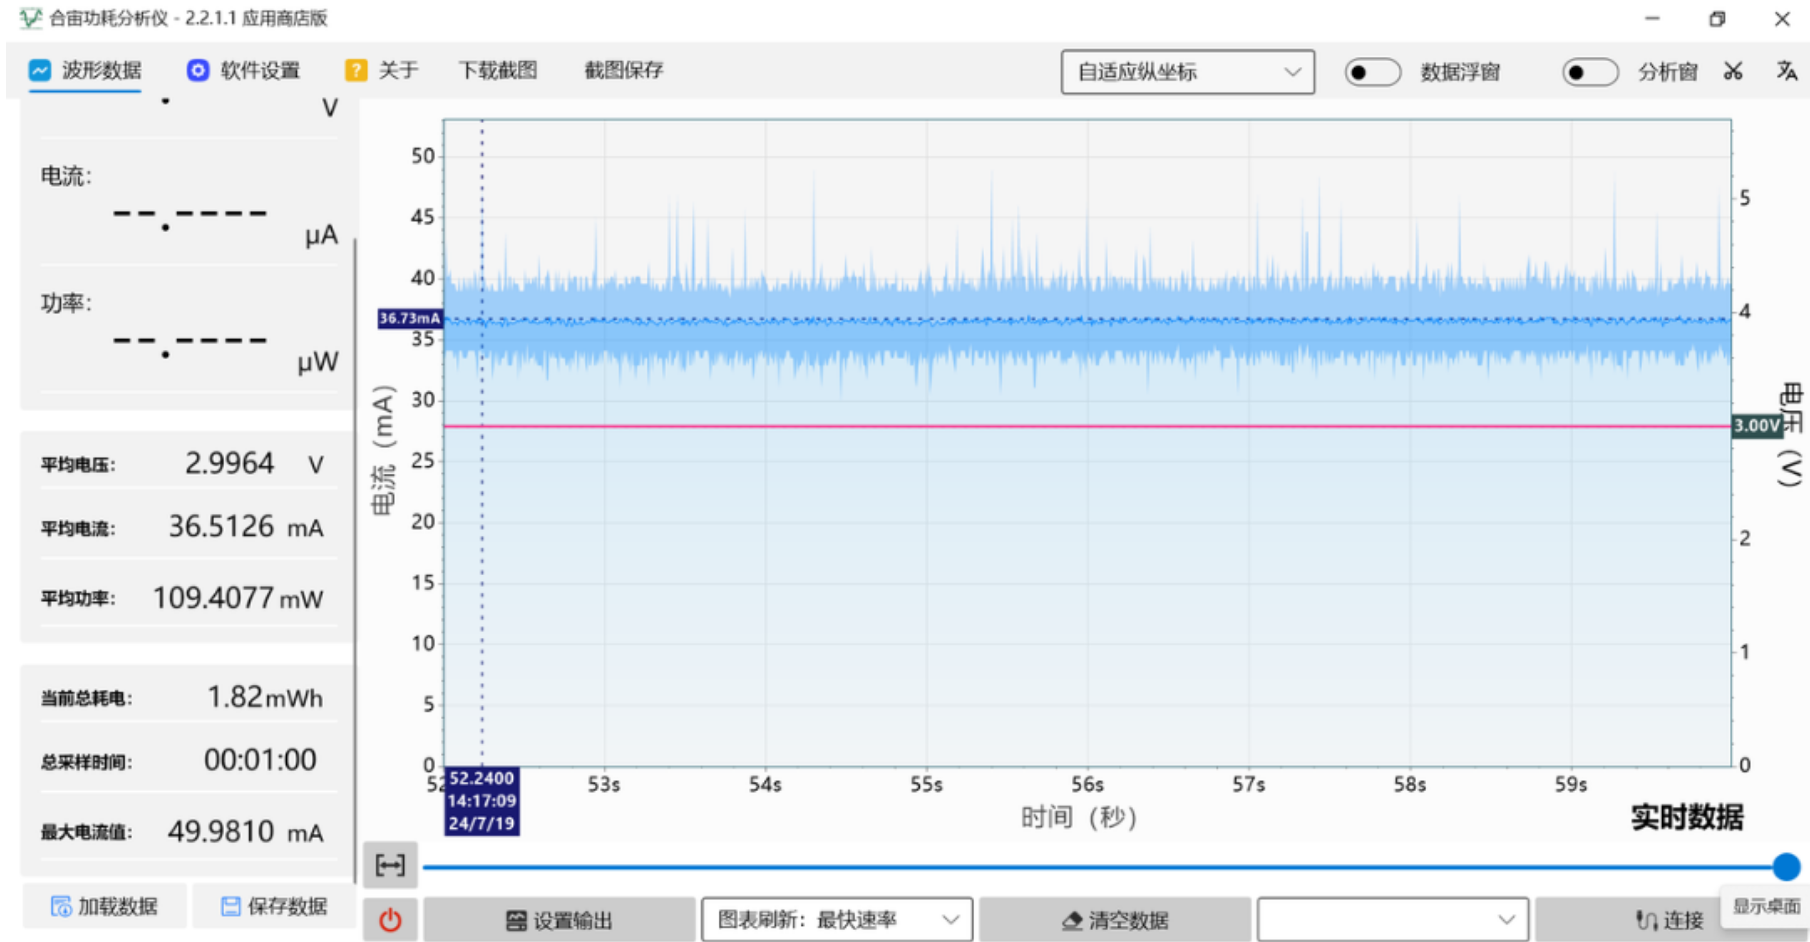The image size is (1810, 942).
Task: Click the average voltage value 2.9964
Action: coord(229,463)
